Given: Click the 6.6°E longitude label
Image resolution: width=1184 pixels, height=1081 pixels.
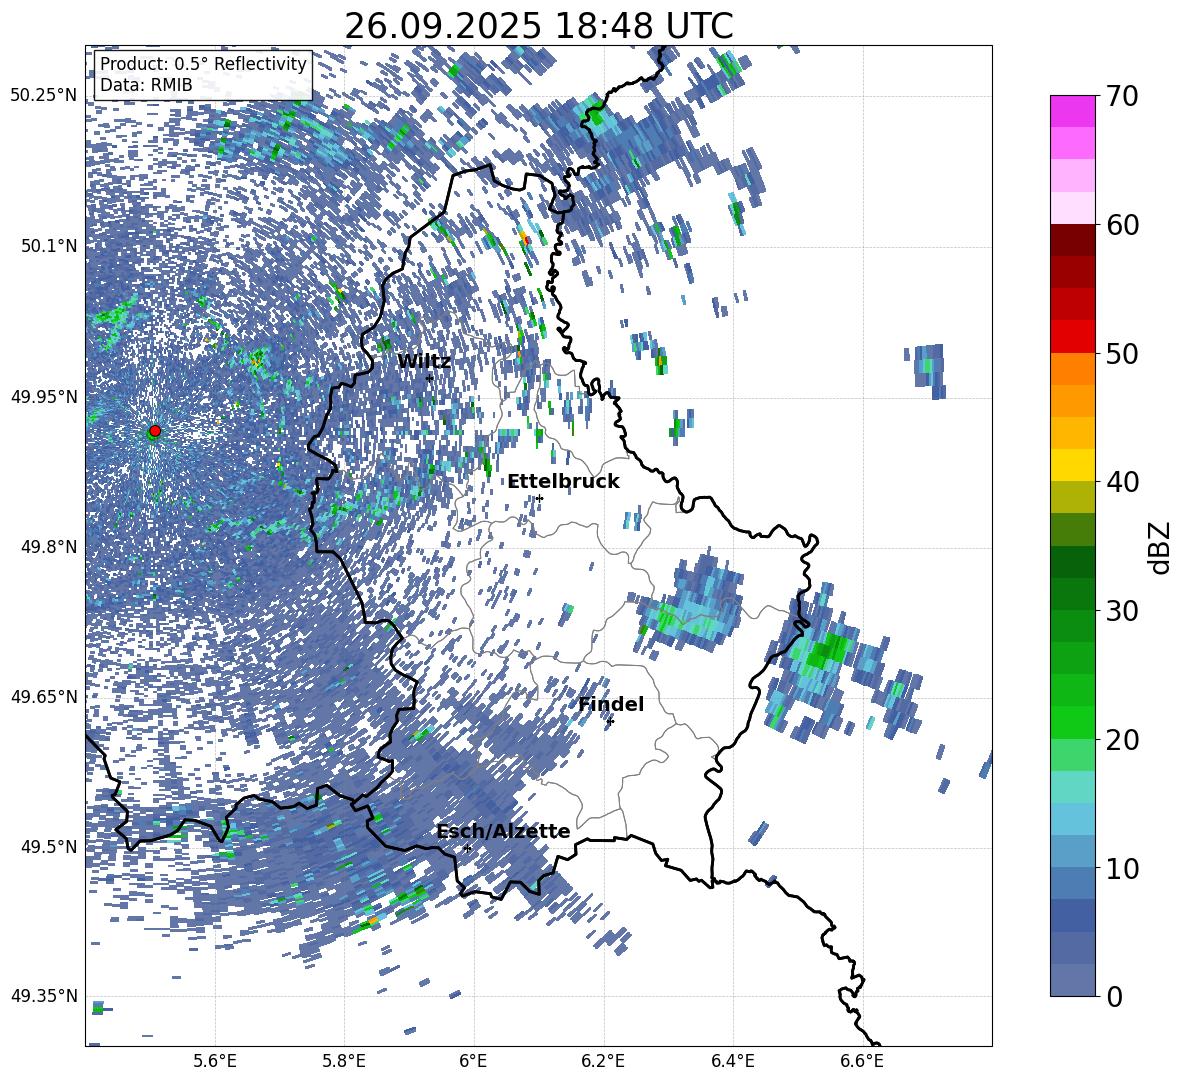Looking at the screenshot, I should point(862,1061).
